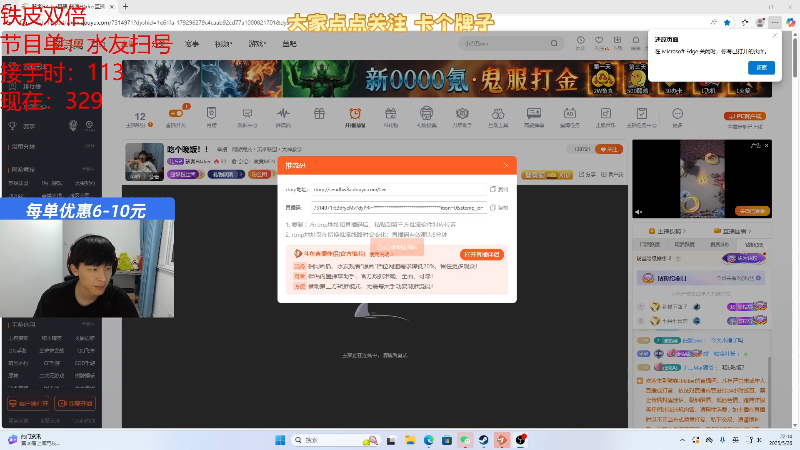Show hidden system tray icons
800x450 pixels.
[x=682, y=440]
